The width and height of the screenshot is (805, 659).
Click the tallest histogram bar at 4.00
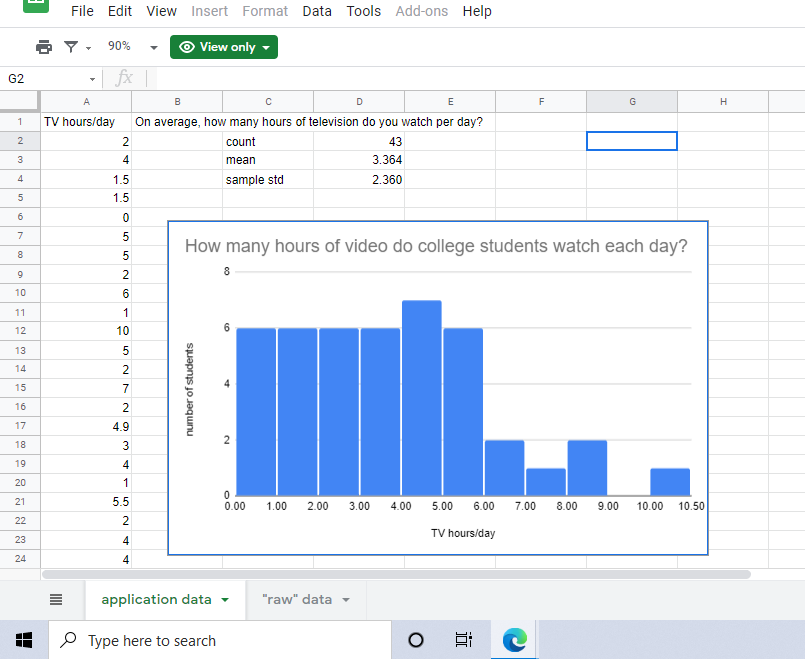(x=421, y=398)
